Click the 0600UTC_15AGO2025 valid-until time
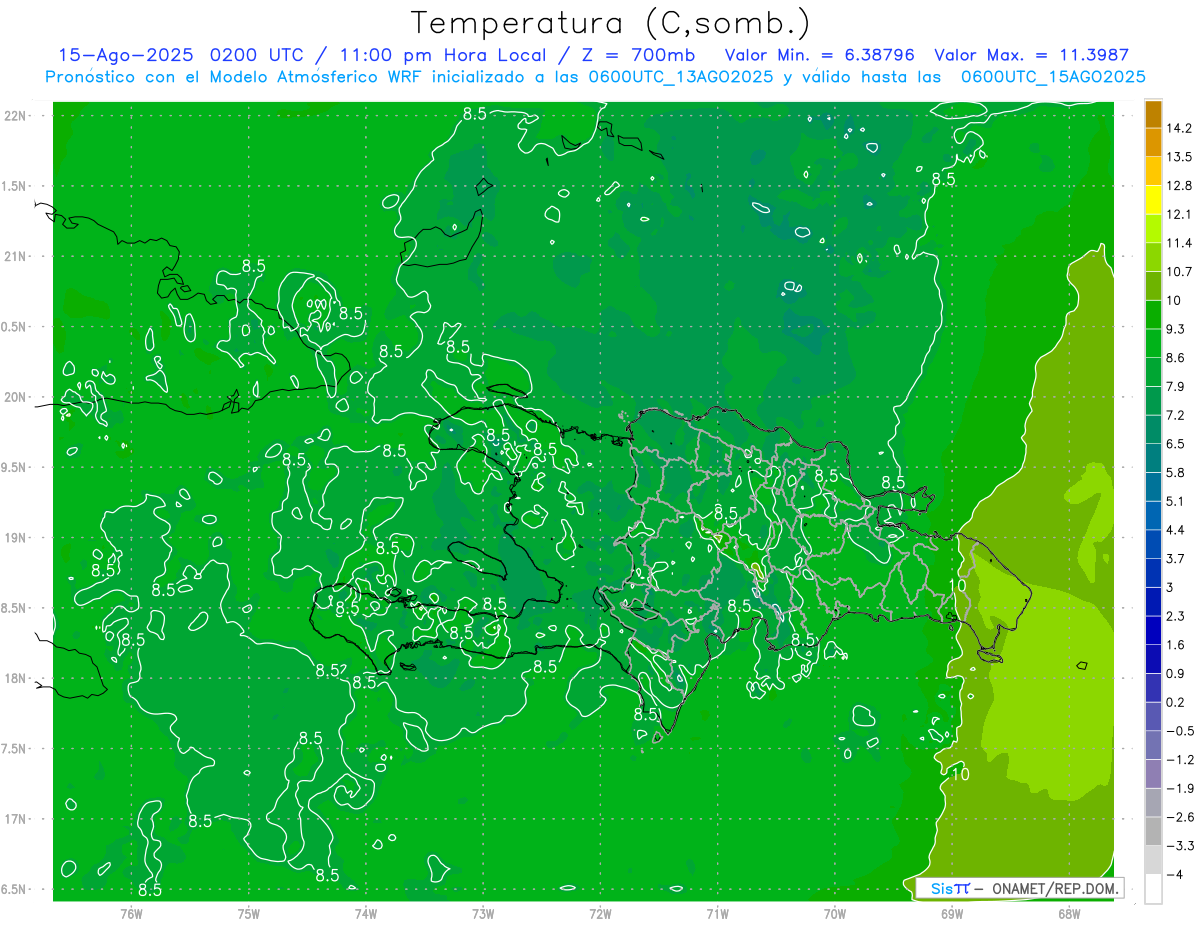 pos(1053,77)
